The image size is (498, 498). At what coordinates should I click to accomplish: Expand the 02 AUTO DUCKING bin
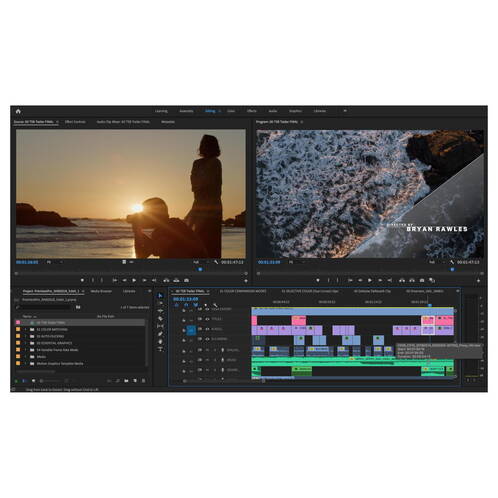[26, 336]
